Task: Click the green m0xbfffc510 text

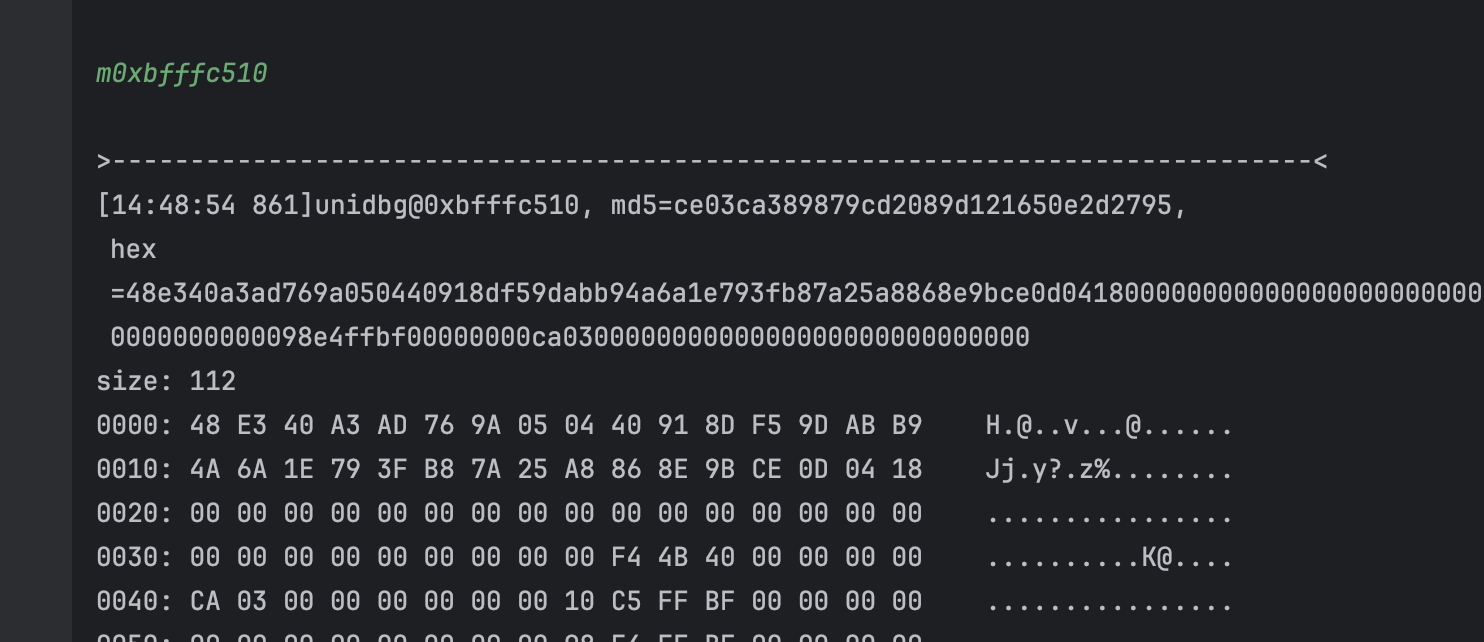Action: coord(181,74)
